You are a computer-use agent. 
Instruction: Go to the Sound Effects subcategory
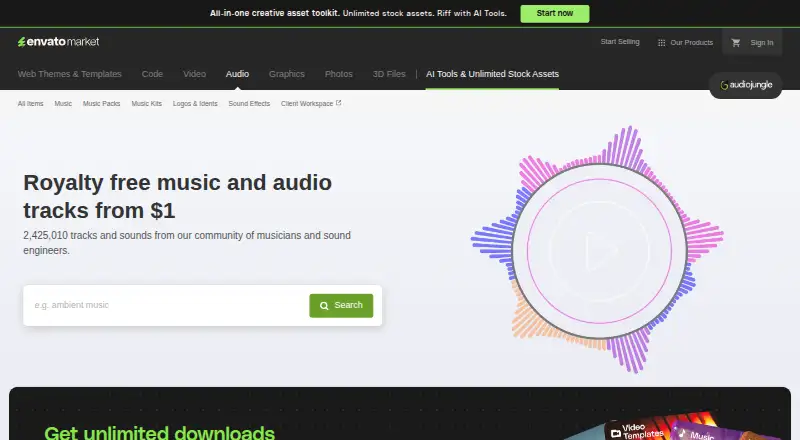click(x=249, y=104)
